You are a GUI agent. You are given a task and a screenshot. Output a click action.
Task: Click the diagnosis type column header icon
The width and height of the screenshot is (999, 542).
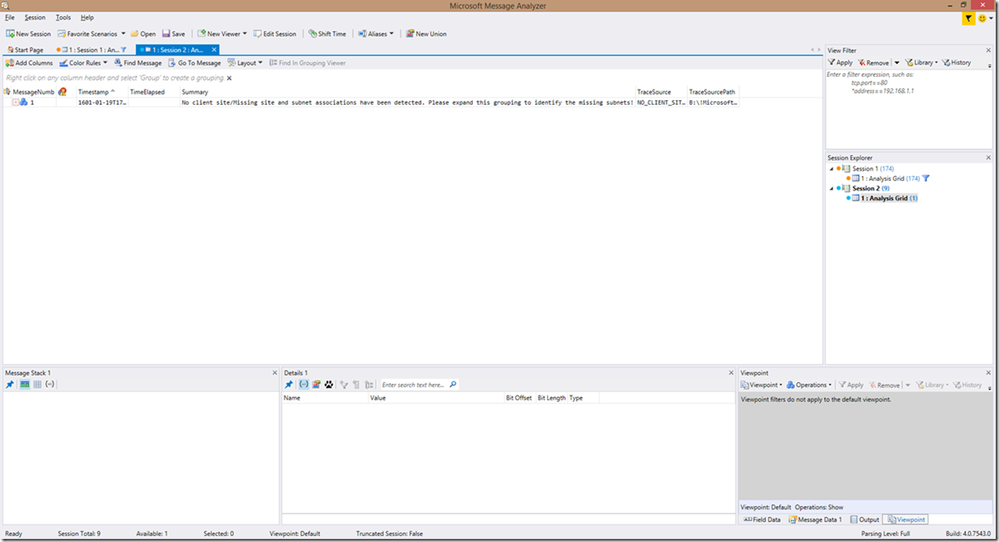tap(62, 92)
